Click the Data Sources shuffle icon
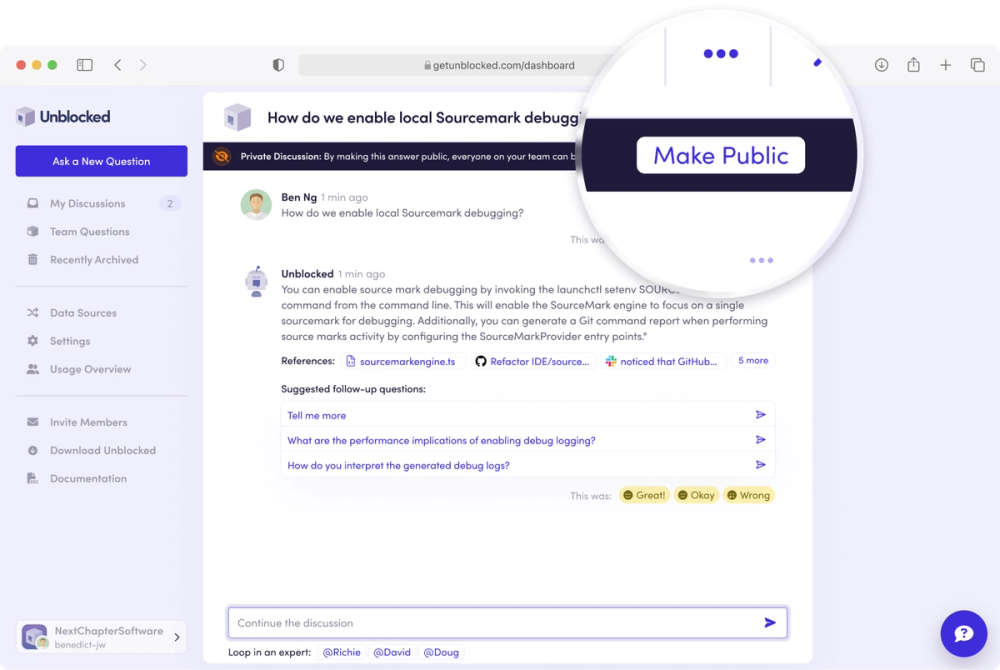 point(33,313)
